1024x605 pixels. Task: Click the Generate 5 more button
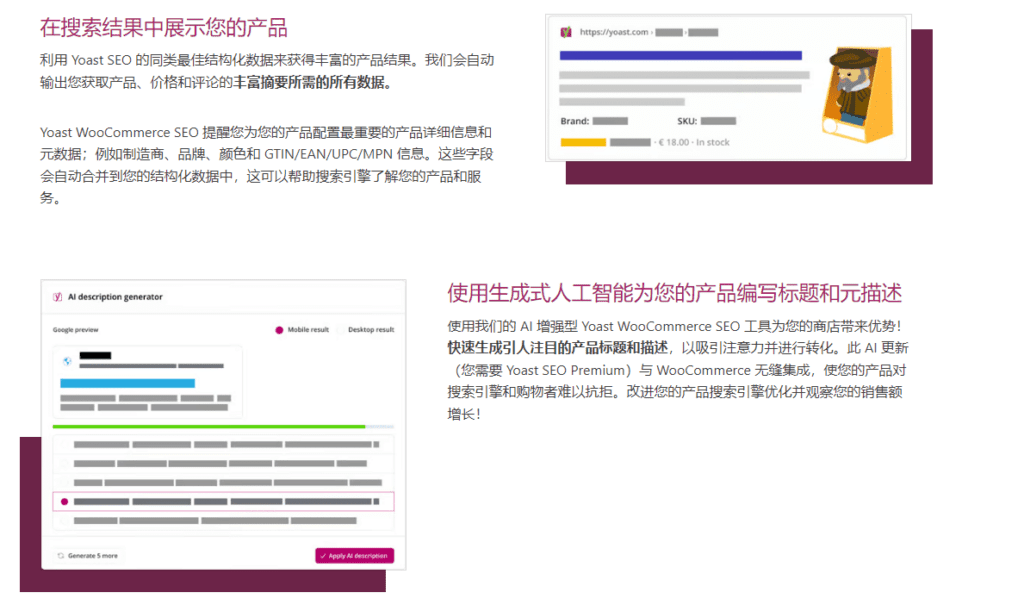coord(88,556)
